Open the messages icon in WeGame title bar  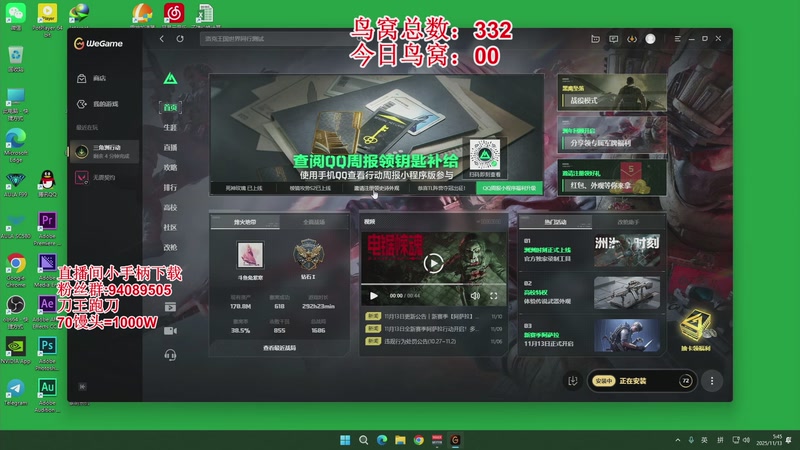click(x=614, y=39)
